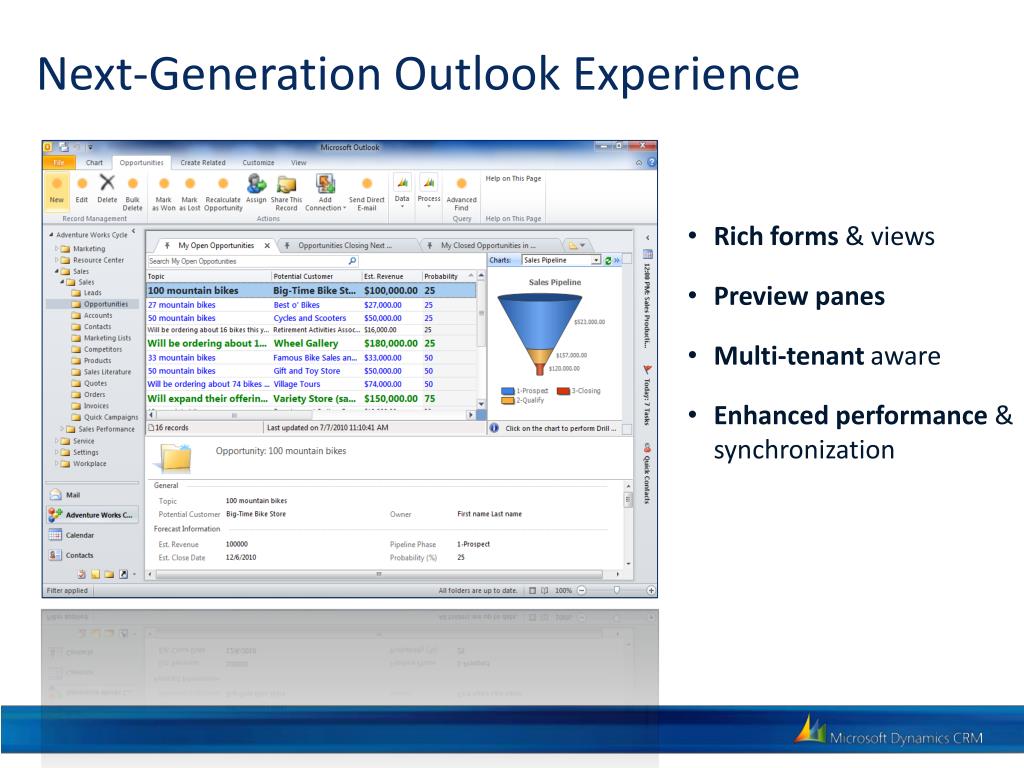Image resolution: width=1024 pixels, height=768 pixels.
Task: Click the red 3-Closing legend swatch
Action: (563, 391)
